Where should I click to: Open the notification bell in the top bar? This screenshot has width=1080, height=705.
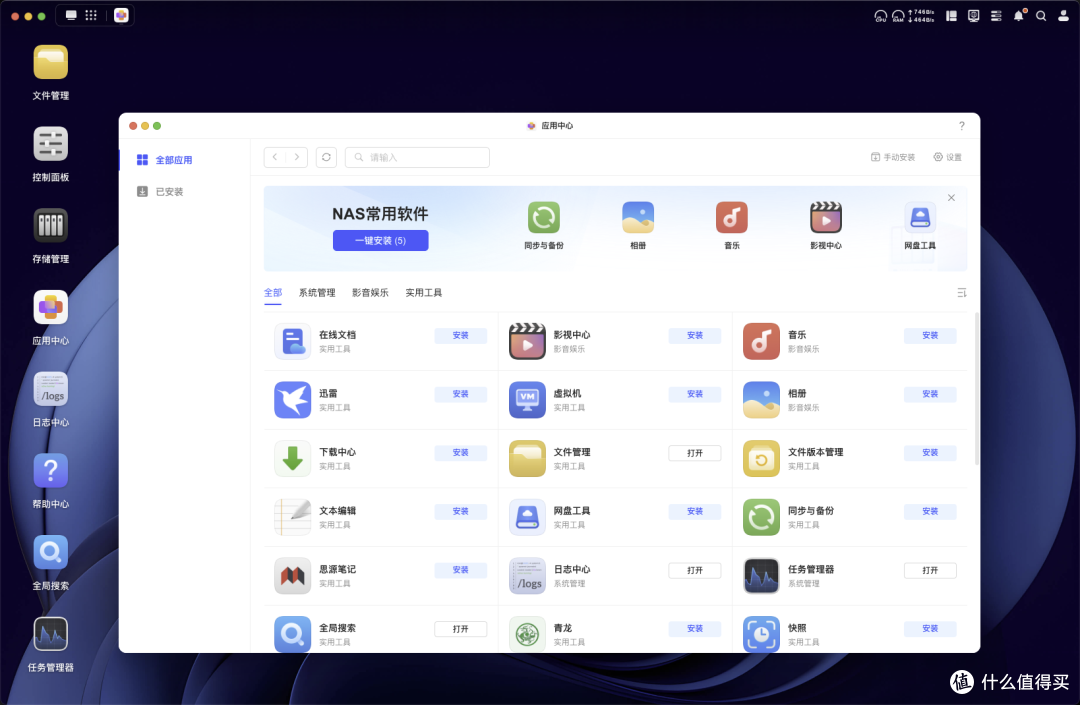(1019, 16)
